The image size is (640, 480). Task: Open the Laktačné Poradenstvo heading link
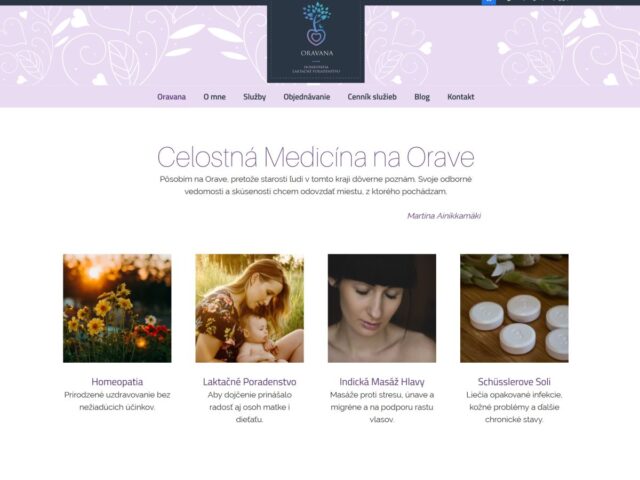249,382
